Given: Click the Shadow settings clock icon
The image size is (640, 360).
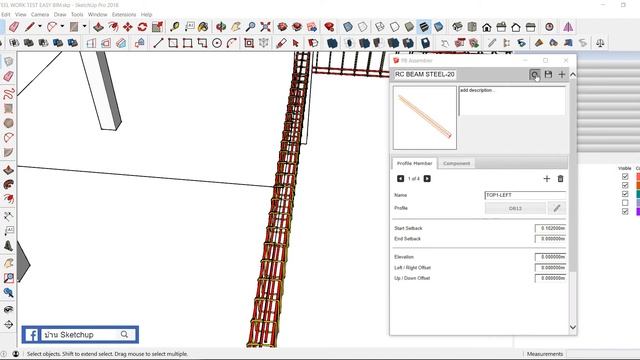Looking at the screenshot, I should tap(549, 27).
